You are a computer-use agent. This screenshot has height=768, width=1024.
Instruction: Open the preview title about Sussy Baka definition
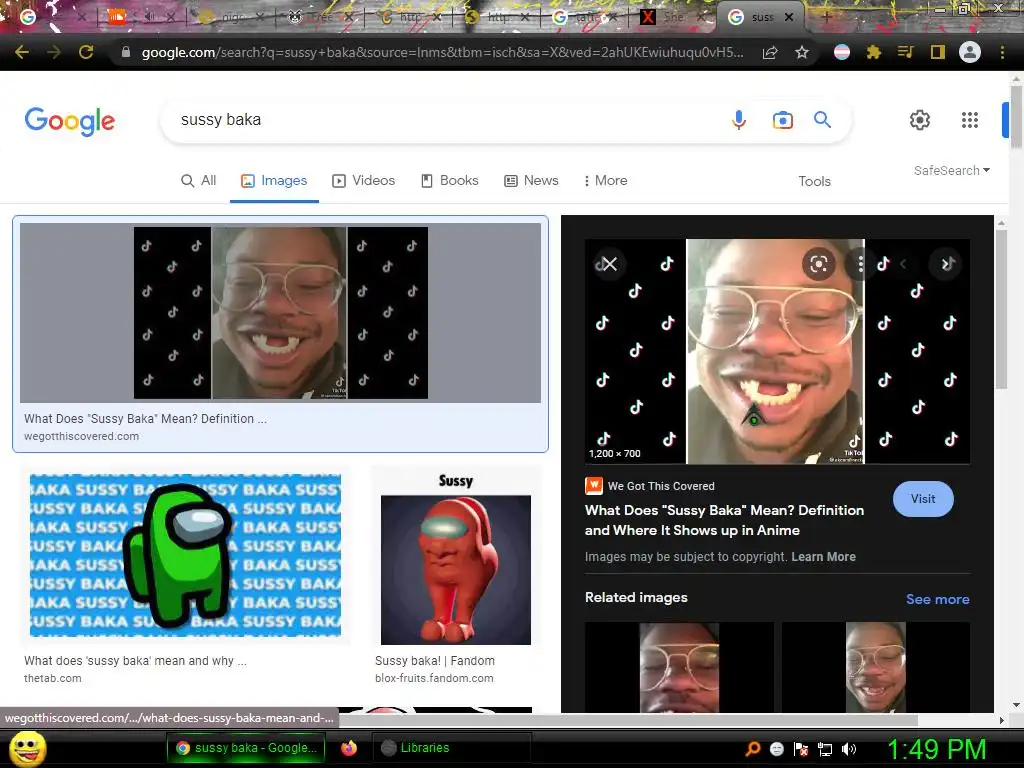pyautogui.click(x=724, y=520)
